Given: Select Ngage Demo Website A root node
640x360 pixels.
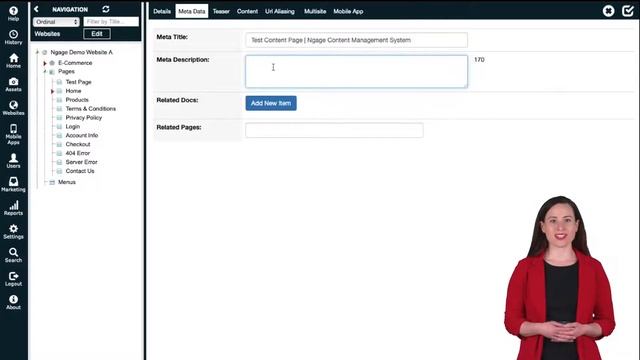Looking at the screenshot, I should pyautogui.click(x=81, y=52).
